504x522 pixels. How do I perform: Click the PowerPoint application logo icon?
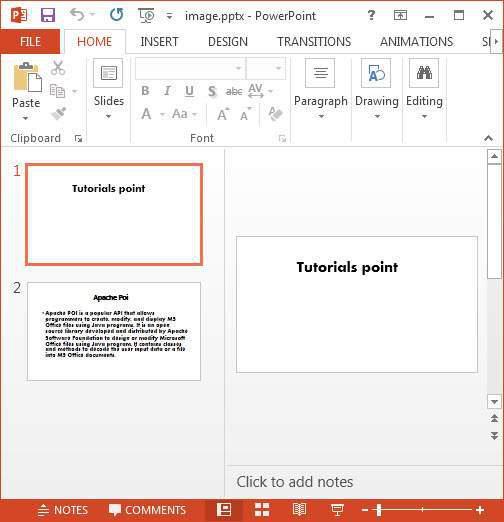(19, 15)
